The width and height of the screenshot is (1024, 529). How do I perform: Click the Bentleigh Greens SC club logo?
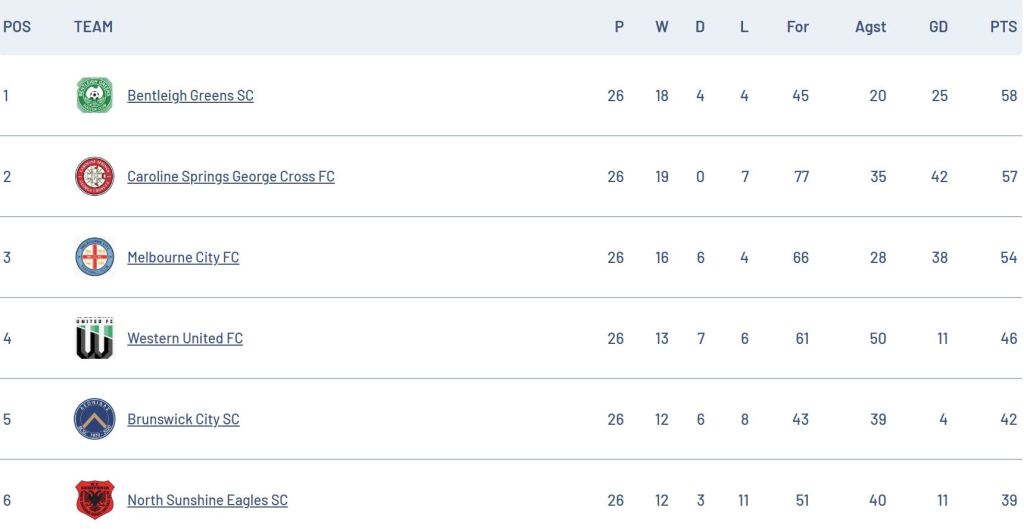click(95, 96)
